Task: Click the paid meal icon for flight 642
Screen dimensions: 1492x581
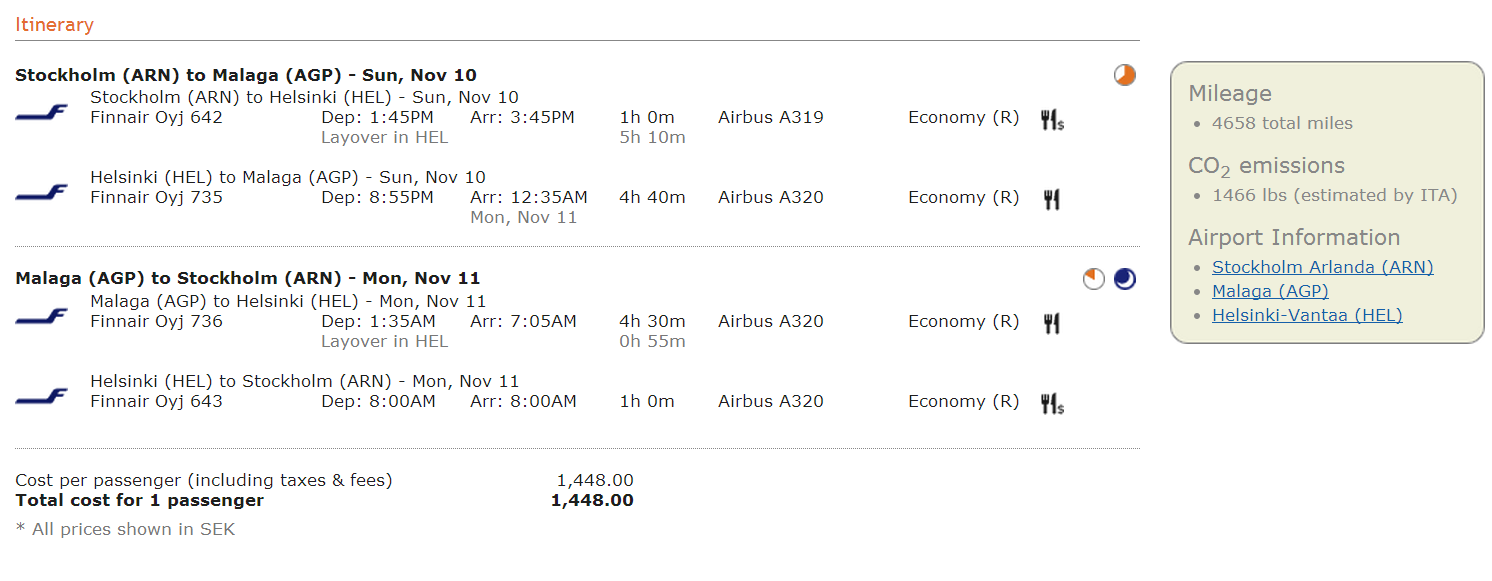Action: pos(1052,121)
